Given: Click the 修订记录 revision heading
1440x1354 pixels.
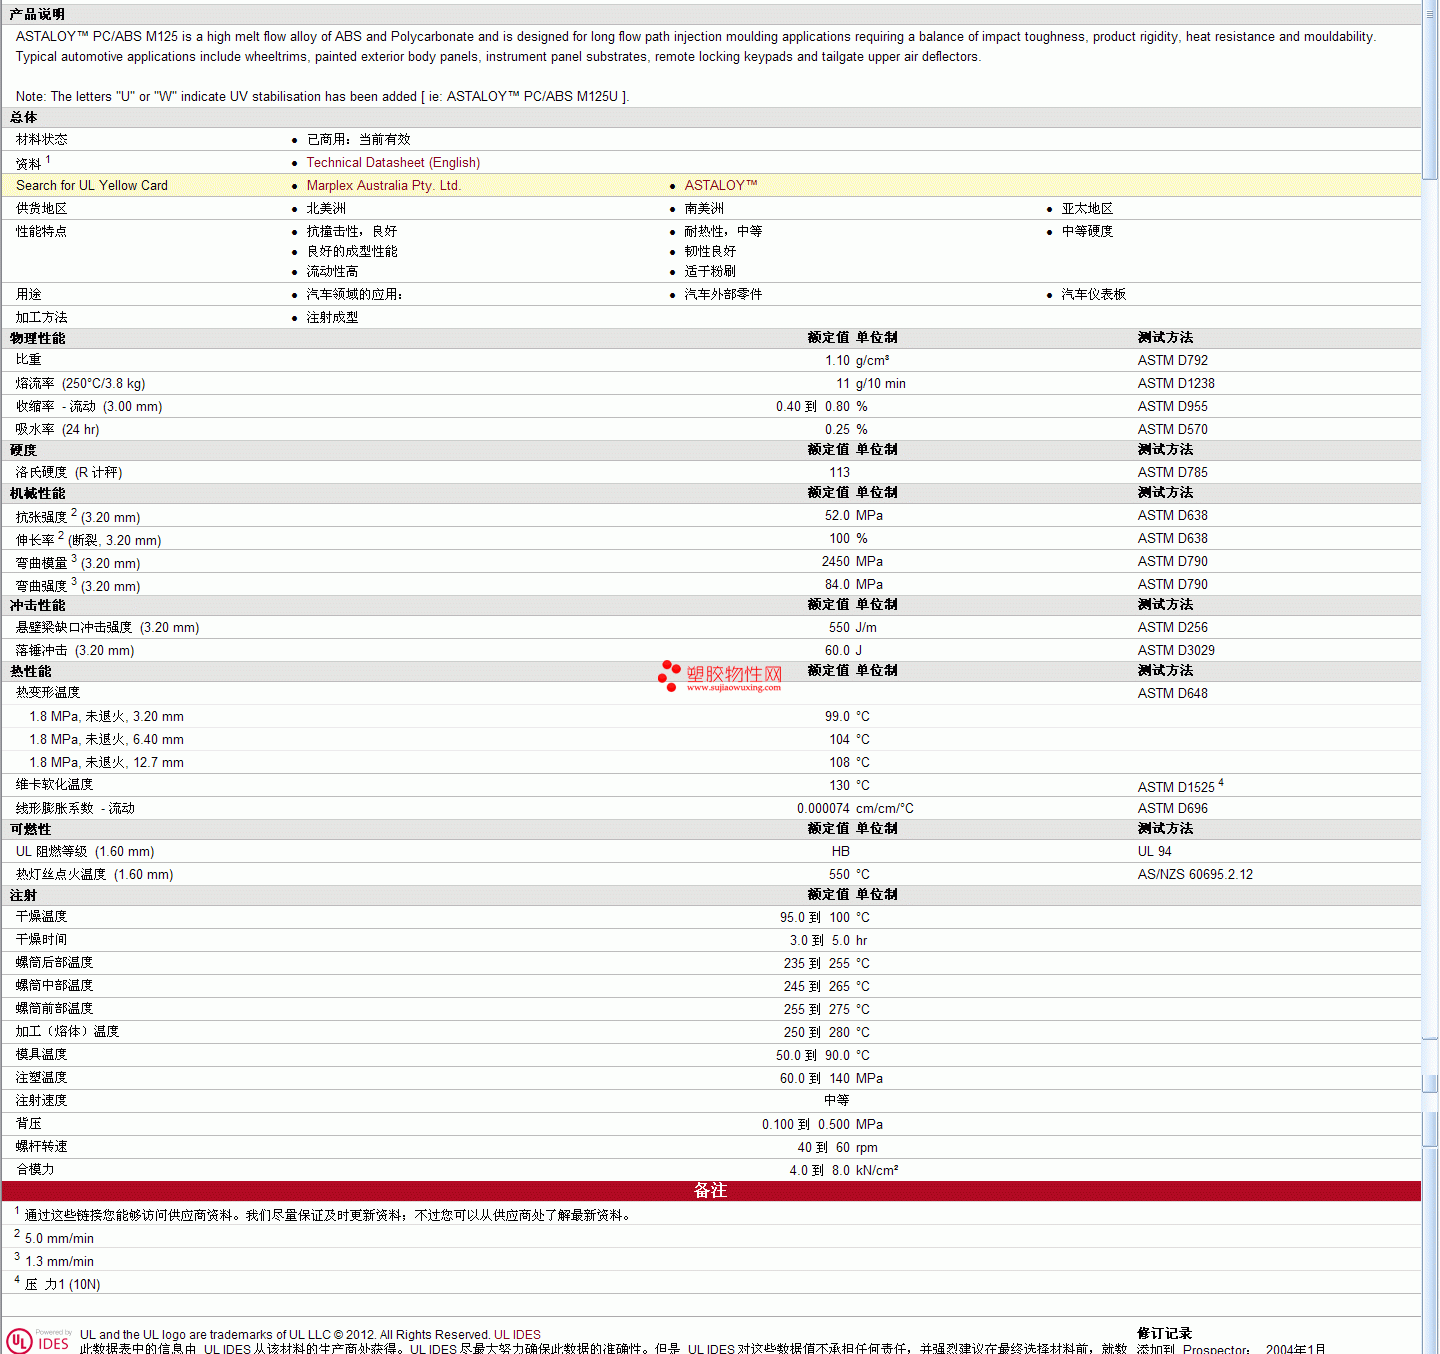Looking at the screenshot, I should 1165,1333.
